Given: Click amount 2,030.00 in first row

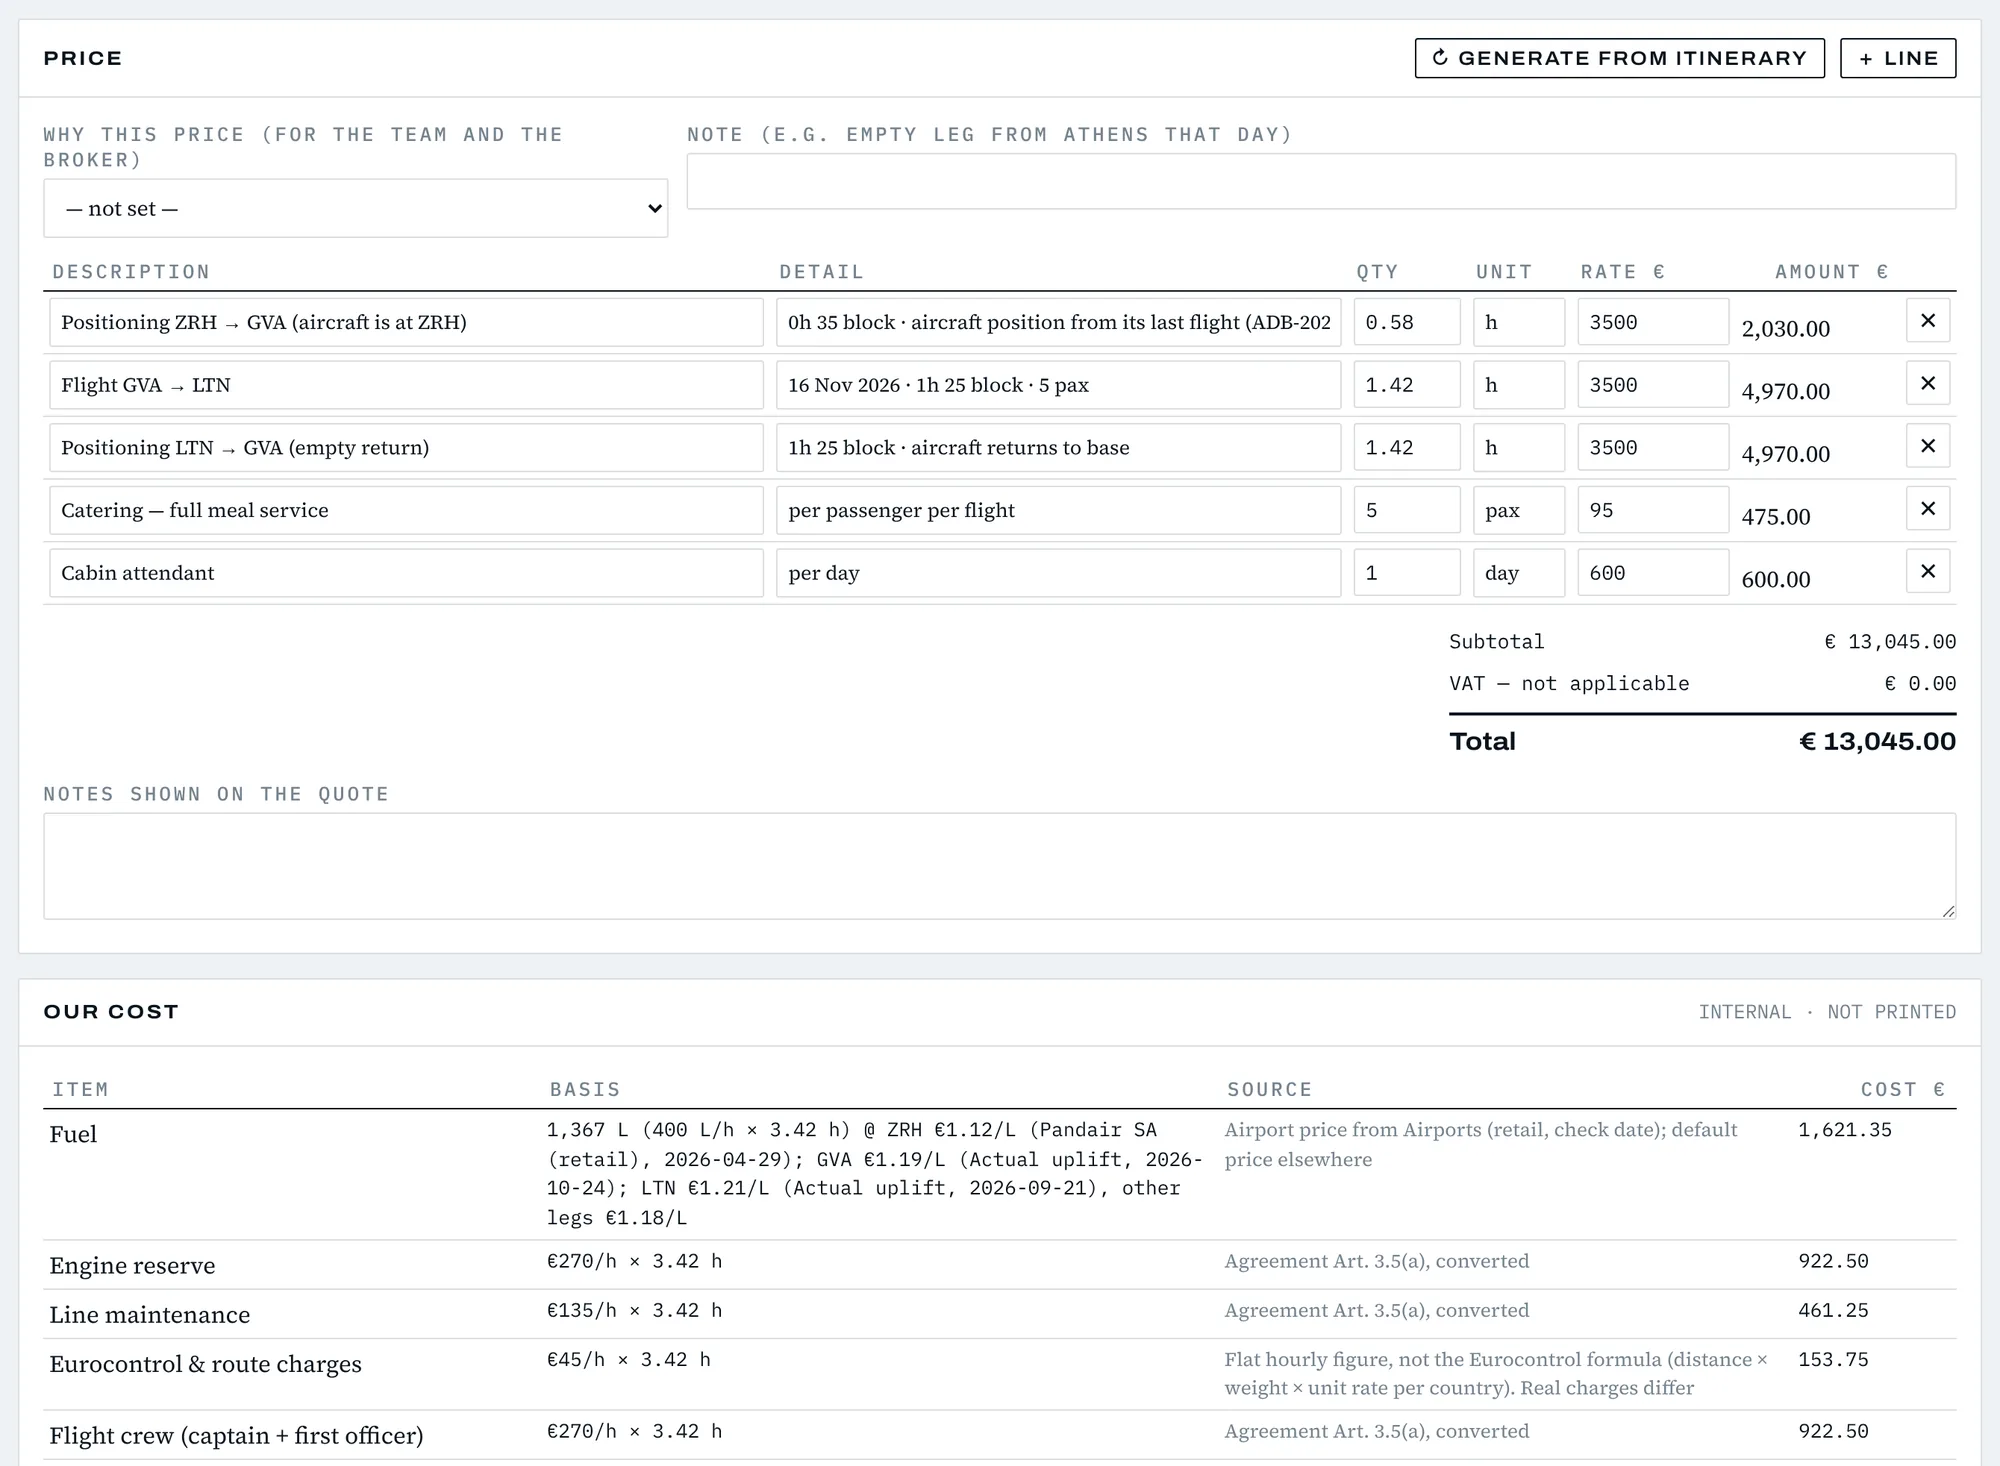Looking at the screenshot, I should 1786,329.
